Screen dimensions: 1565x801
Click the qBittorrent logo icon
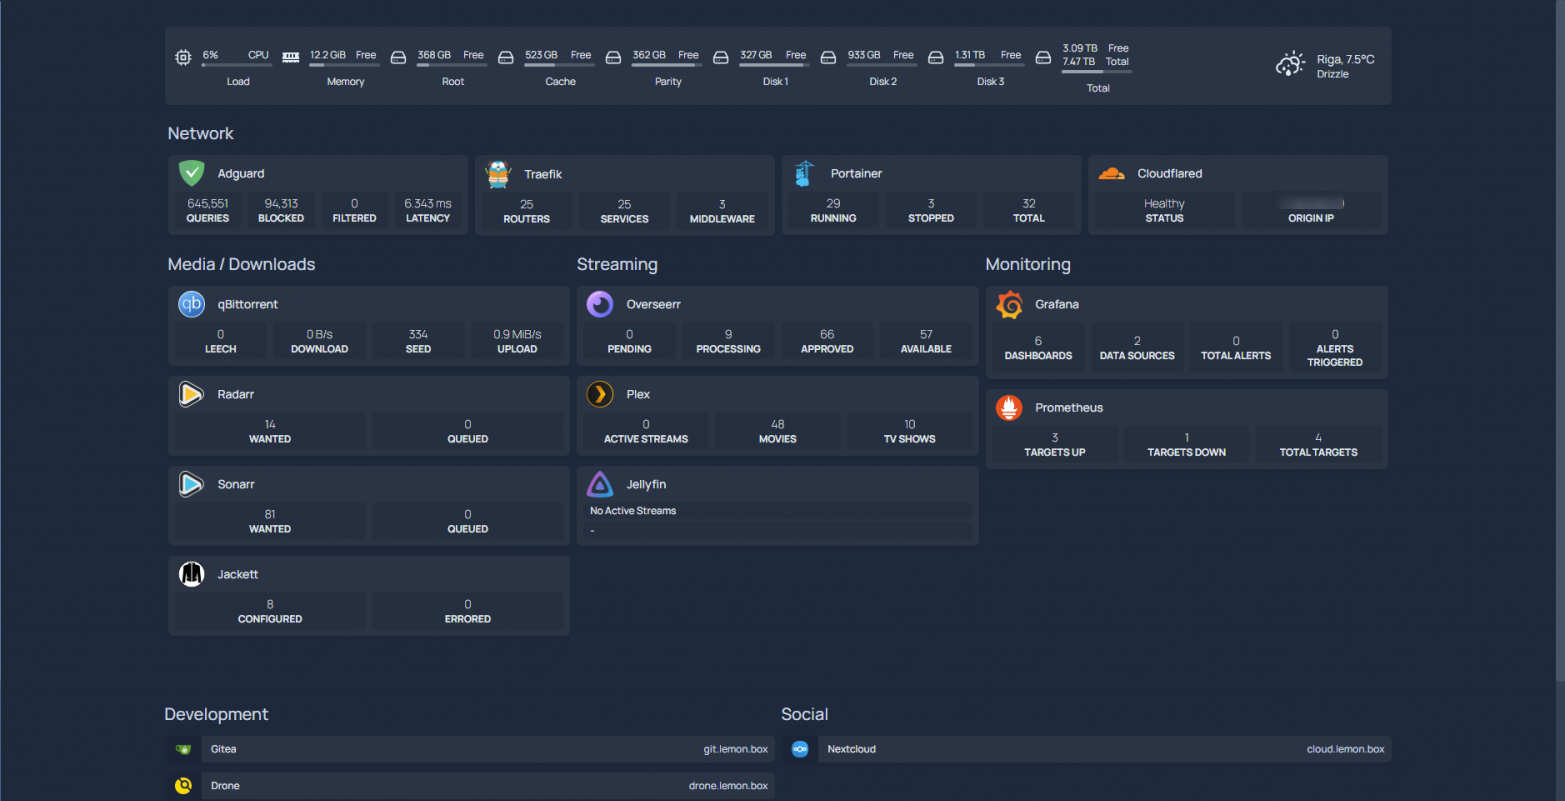(x=191, y=304)
